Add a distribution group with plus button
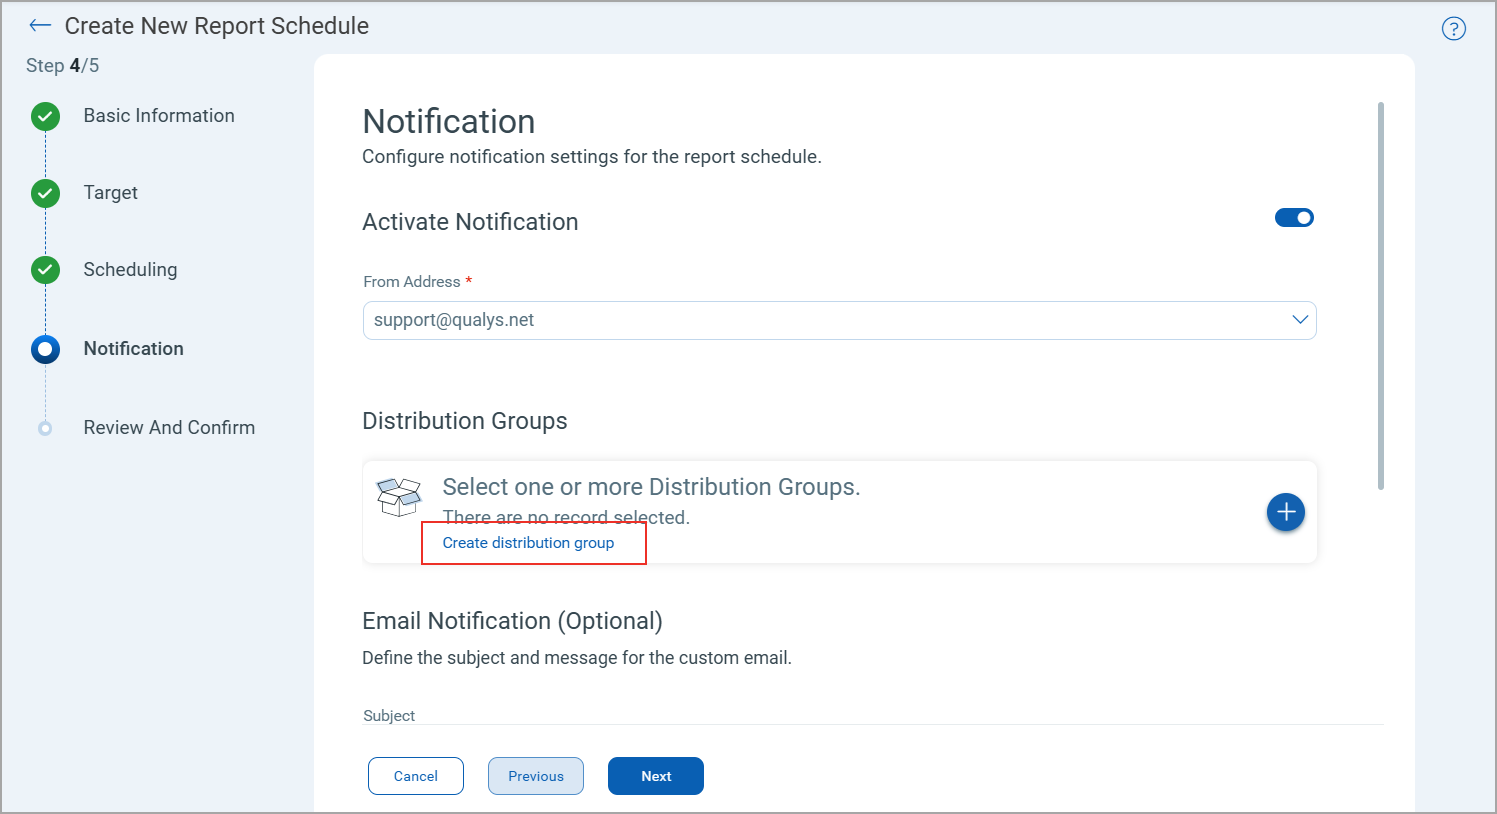The width and height of the screenshot is (1497, 814). [x=1286, y=512]
